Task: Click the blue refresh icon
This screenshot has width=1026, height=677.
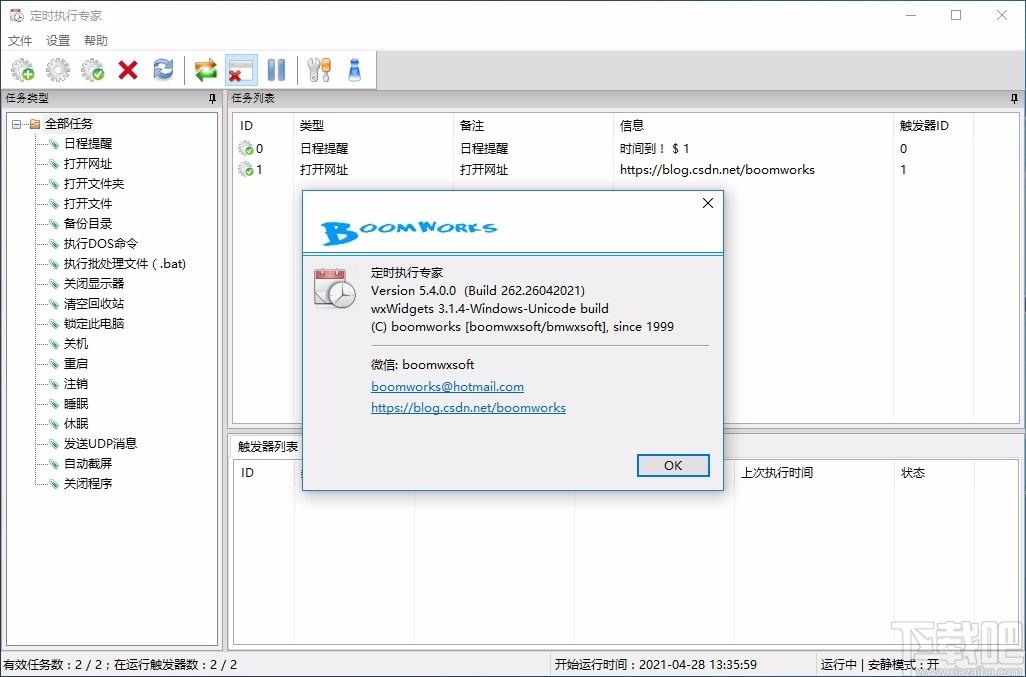Action: click(163, 70)
